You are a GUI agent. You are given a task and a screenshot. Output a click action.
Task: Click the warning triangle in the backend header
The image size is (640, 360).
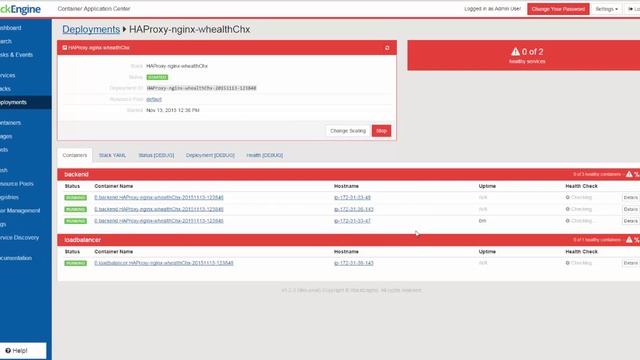pos(629,174)
